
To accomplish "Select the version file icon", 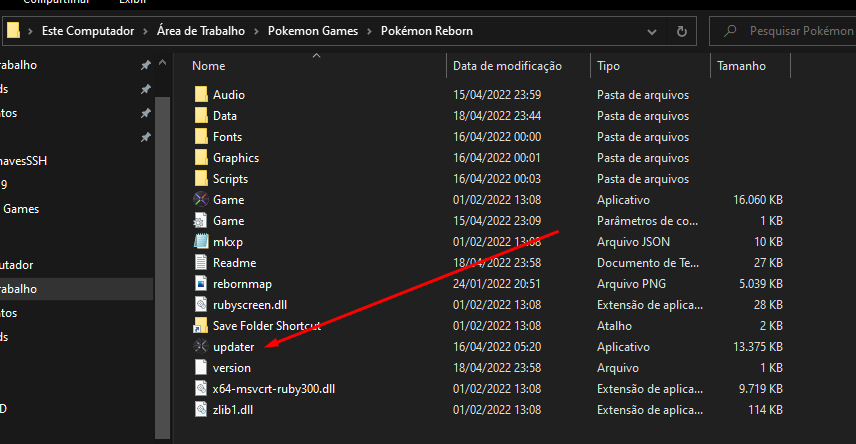I will (x=201, y=368).
